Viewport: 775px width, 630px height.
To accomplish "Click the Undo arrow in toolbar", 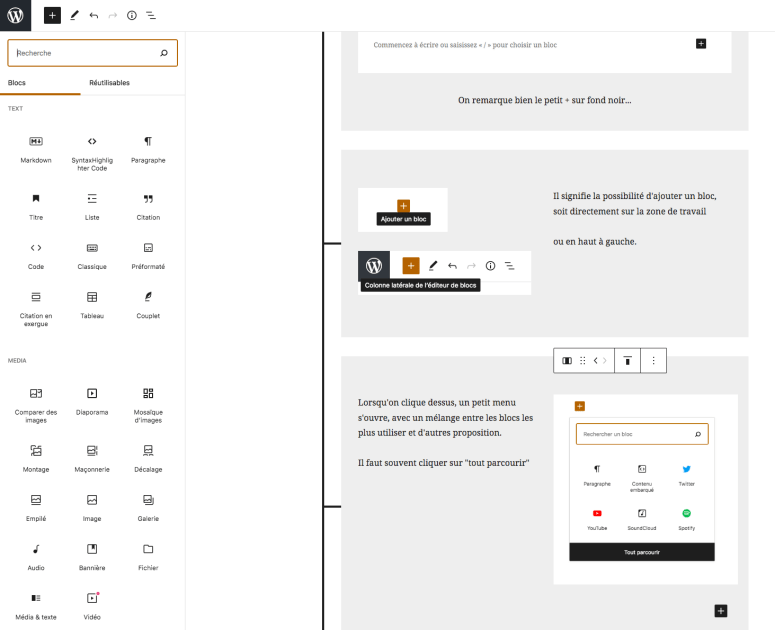I will [x=94, y=16].
